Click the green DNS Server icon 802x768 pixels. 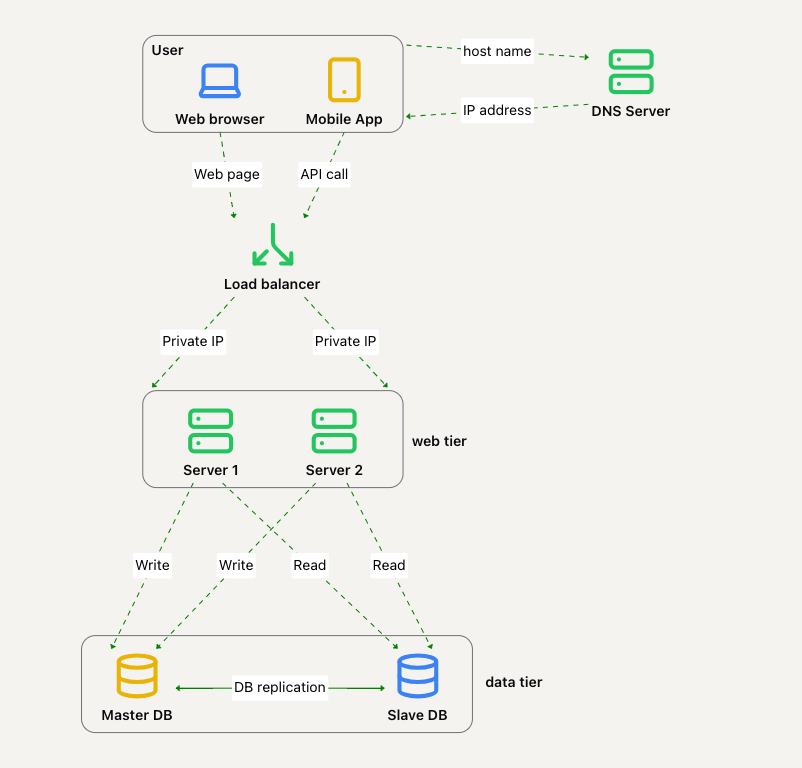631,72
